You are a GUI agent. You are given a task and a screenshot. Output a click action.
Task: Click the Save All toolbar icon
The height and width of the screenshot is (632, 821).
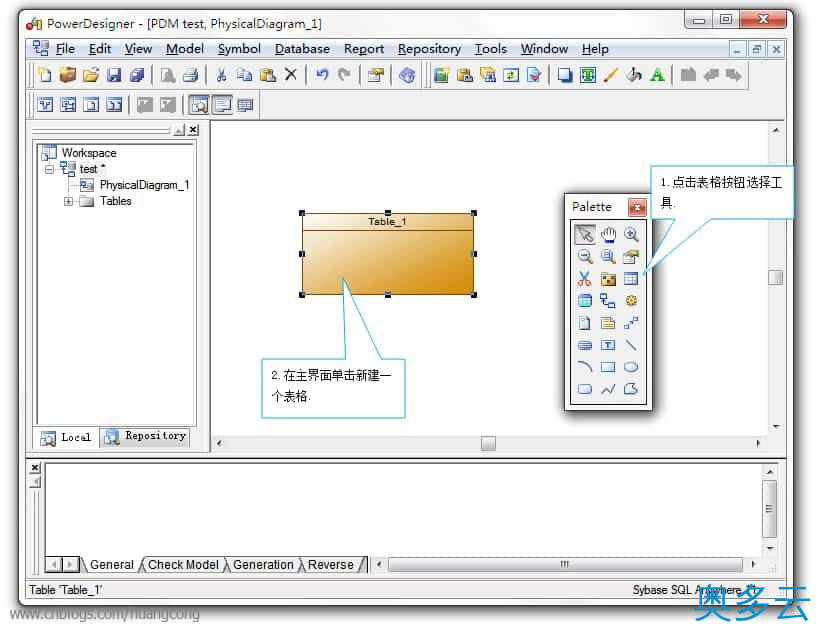(x=137, y=75)
